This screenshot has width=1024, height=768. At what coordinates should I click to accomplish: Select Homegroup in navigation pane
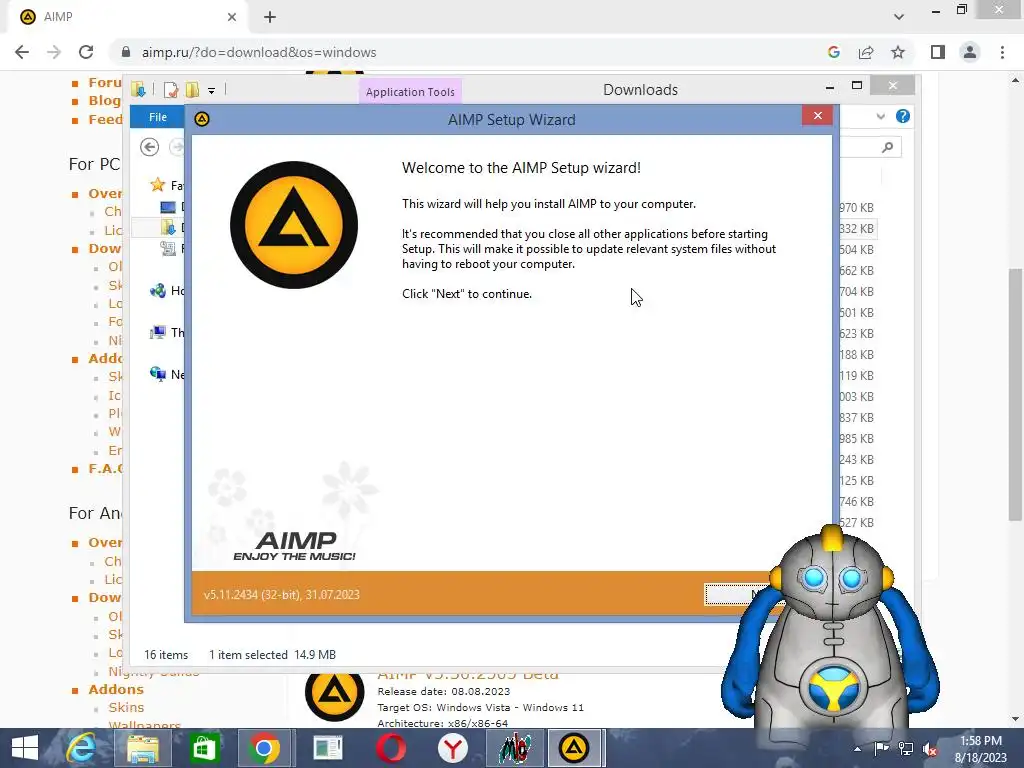[166, 291]
